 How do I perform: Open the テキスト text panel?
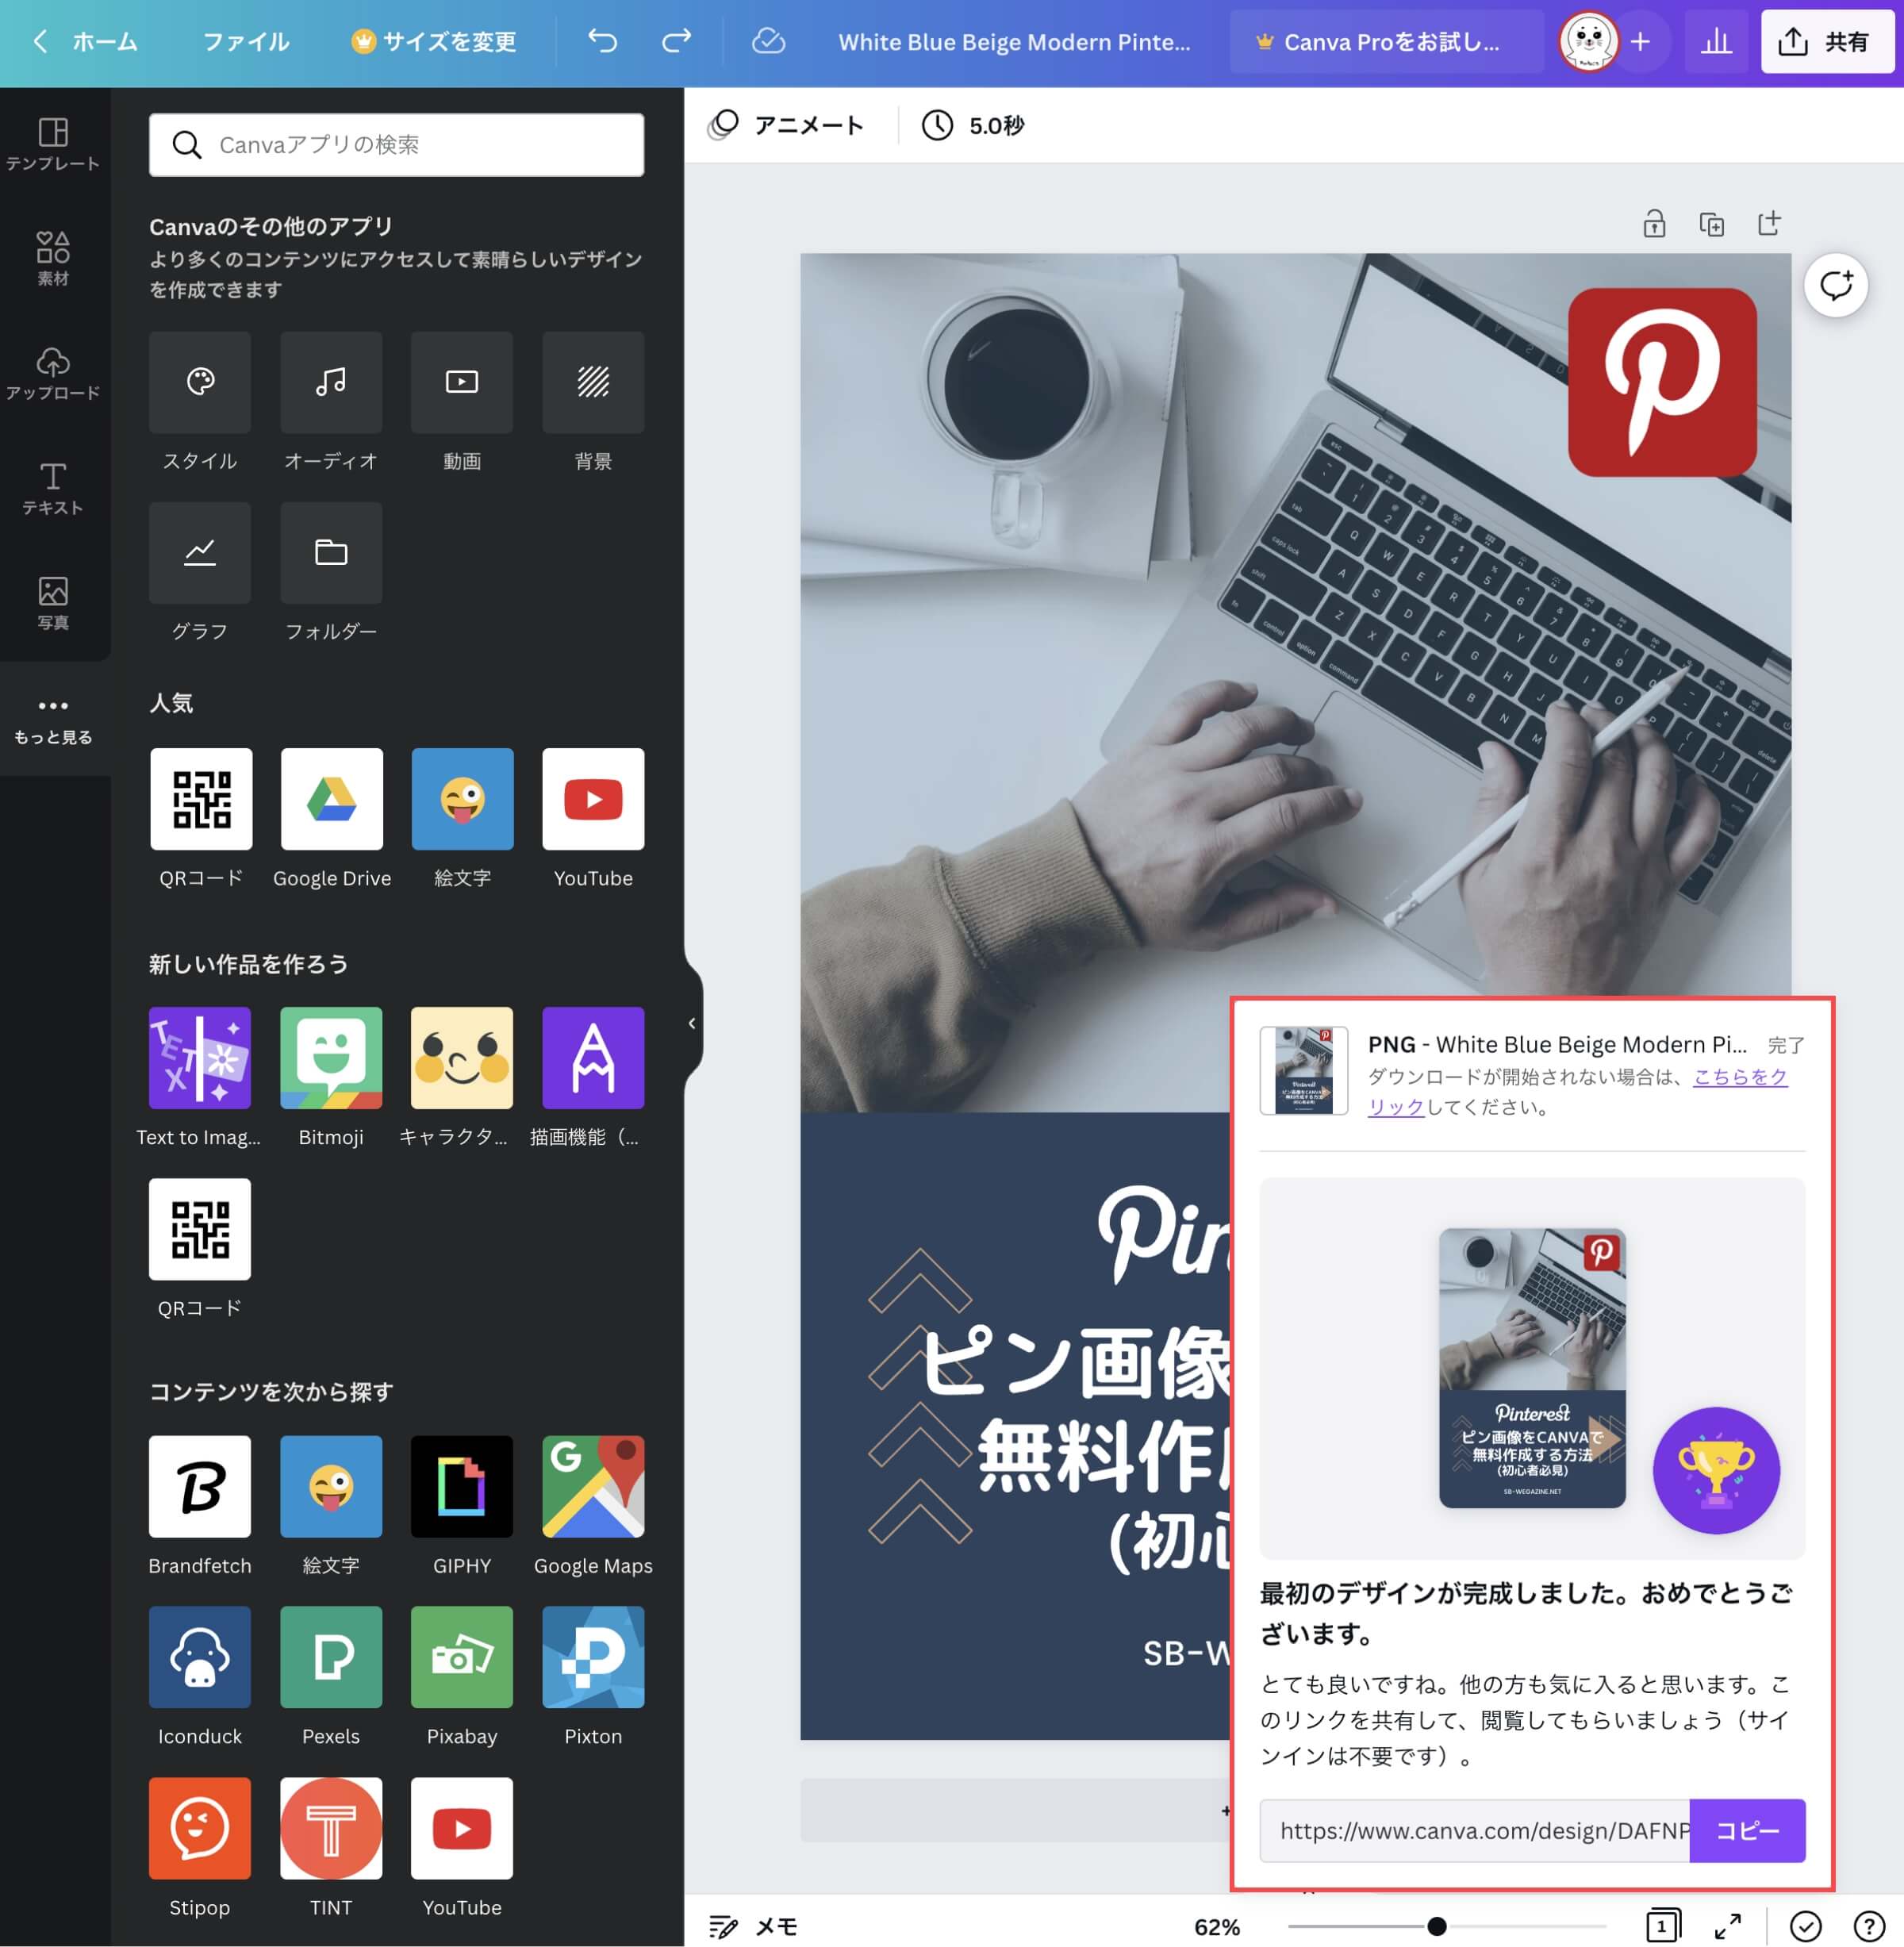[53, 488]
